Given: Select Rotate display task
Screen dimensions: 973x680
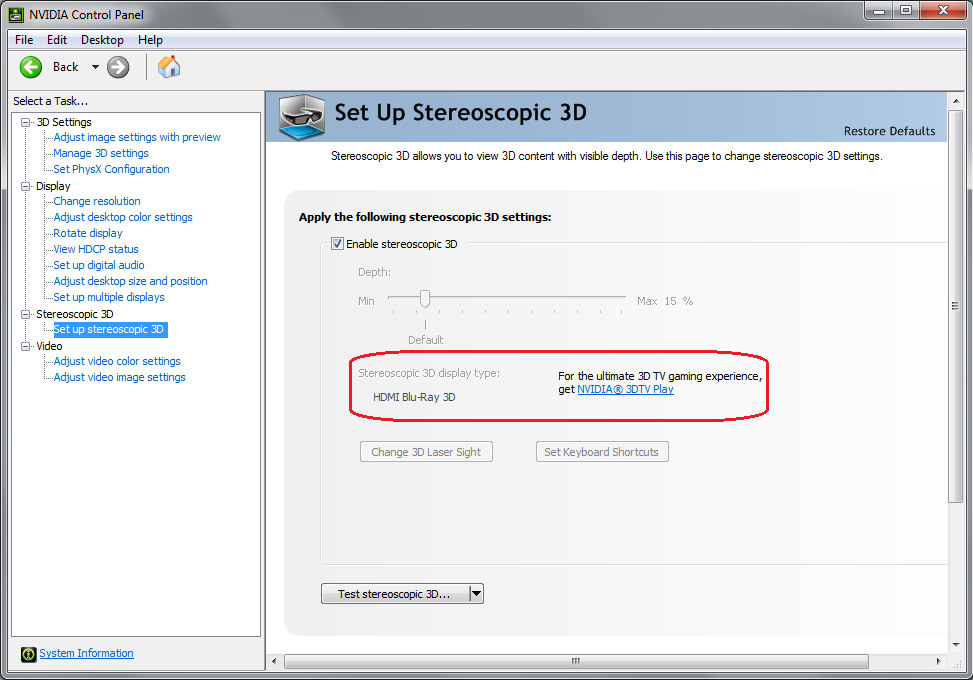Looking at the screenshot, I should coord(87,233).
